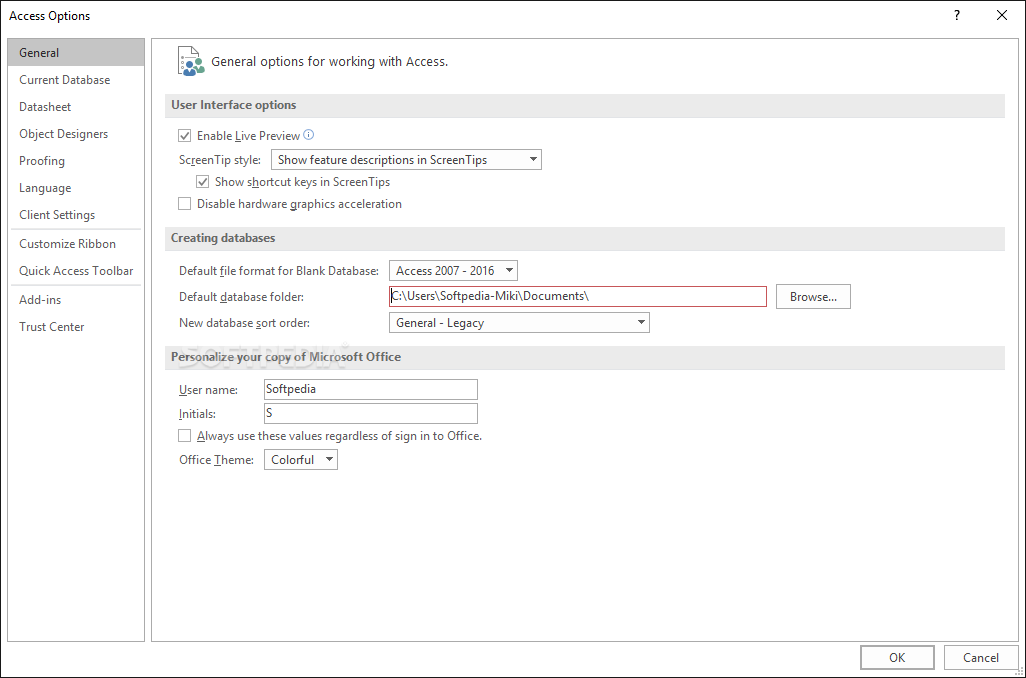
Task: Go to Object Designers settings
Action: pyautogui.click(x=76, y=134)
